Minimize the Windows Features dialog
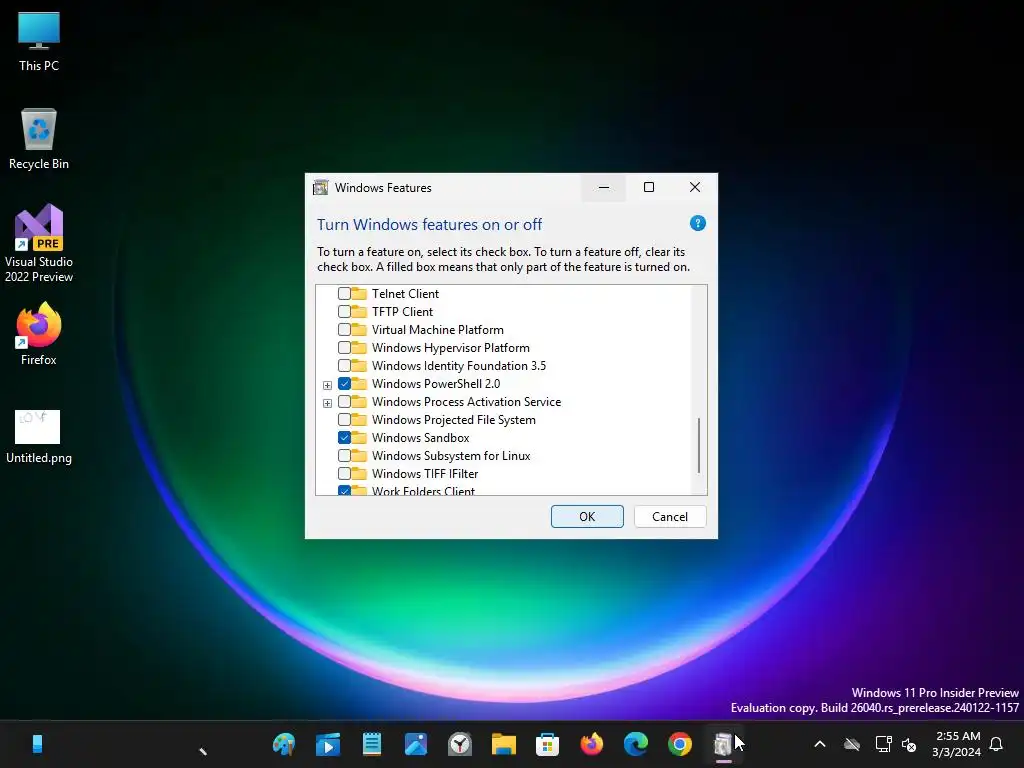Image resolution: width=1024 pixels, height=768 pixels. pyautogui.click(x=603, y=187)
